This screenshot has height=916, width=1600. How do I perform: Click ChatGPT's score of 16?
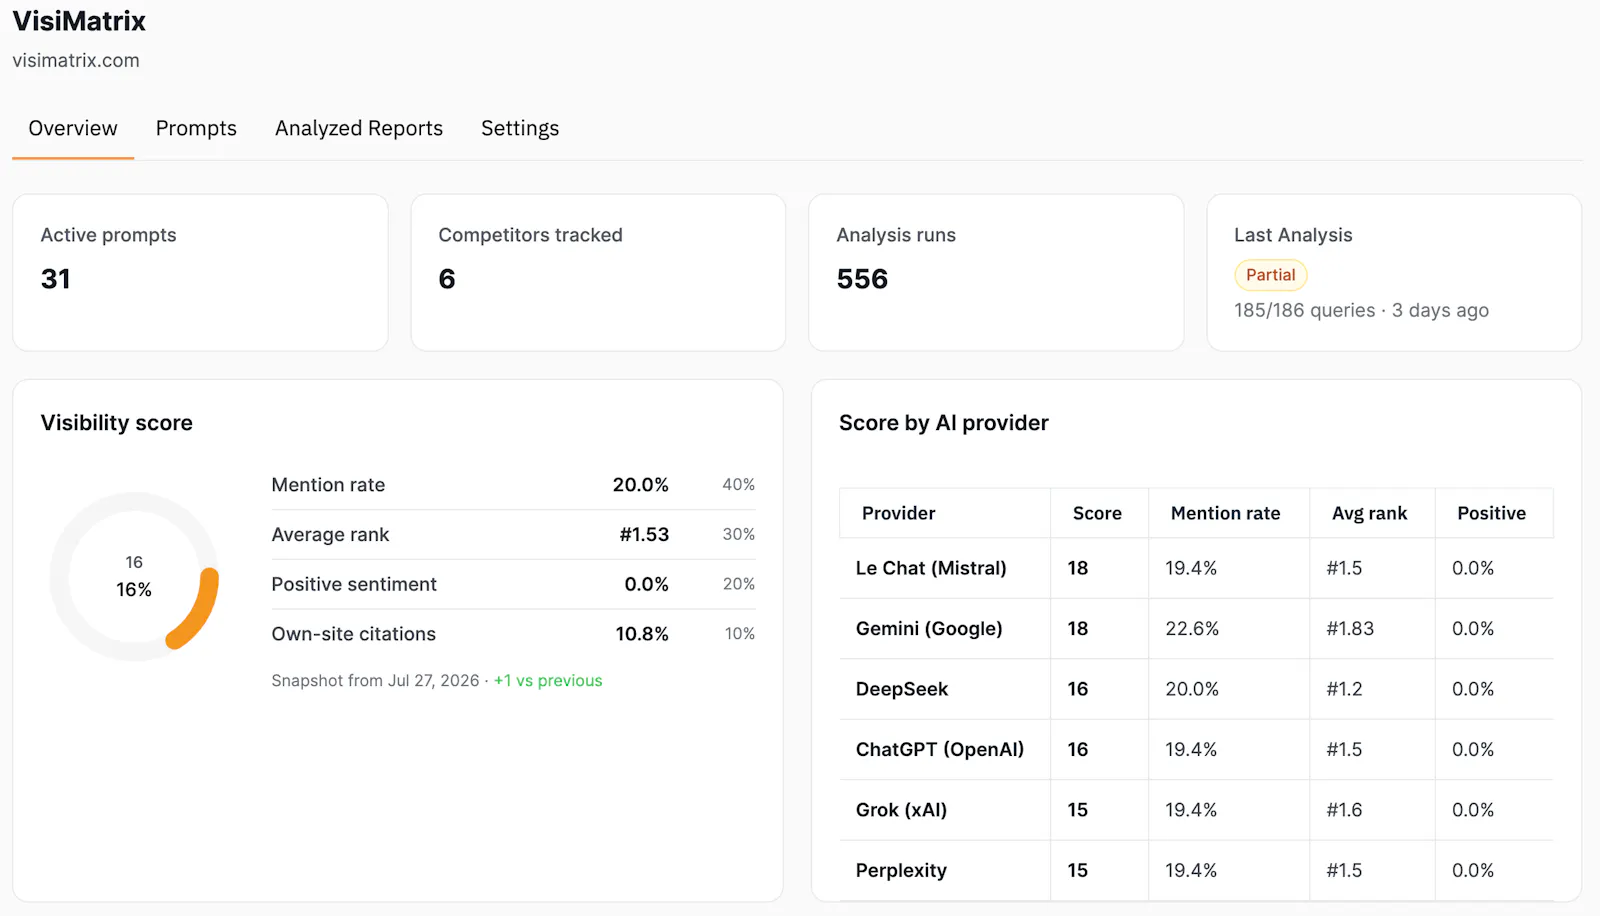tap(1078, 750)
